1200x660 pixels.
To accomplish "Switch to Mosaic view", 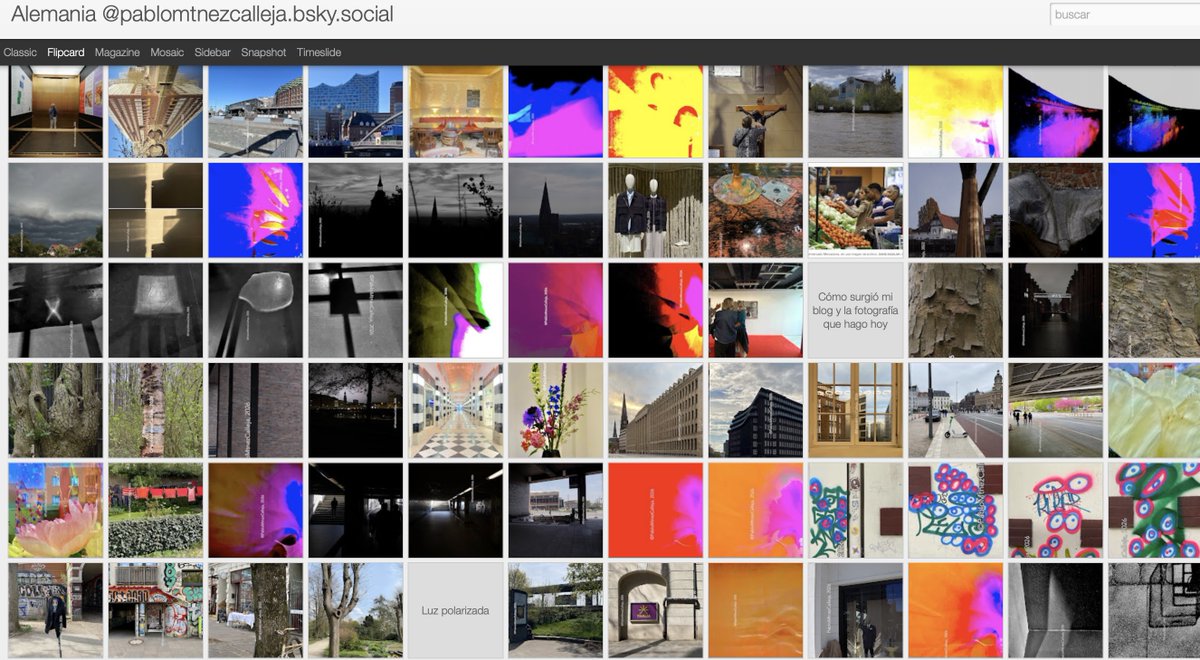I will click(167, 52).
